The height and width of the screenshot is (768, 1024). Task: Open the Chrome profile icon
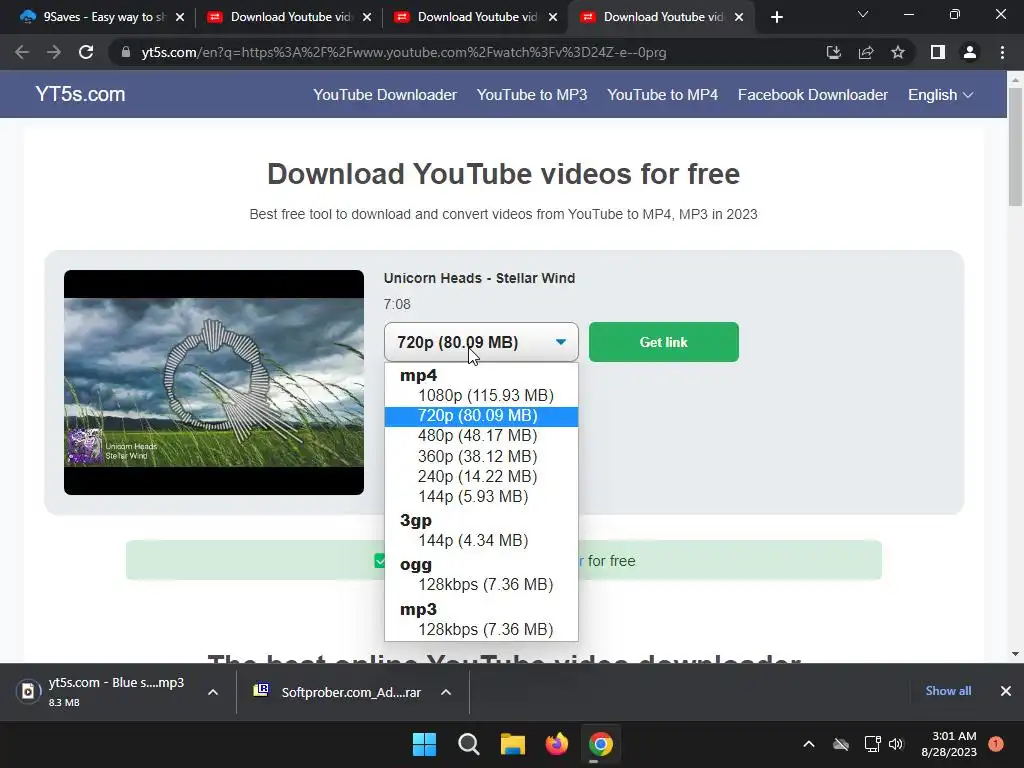[970, 52]
